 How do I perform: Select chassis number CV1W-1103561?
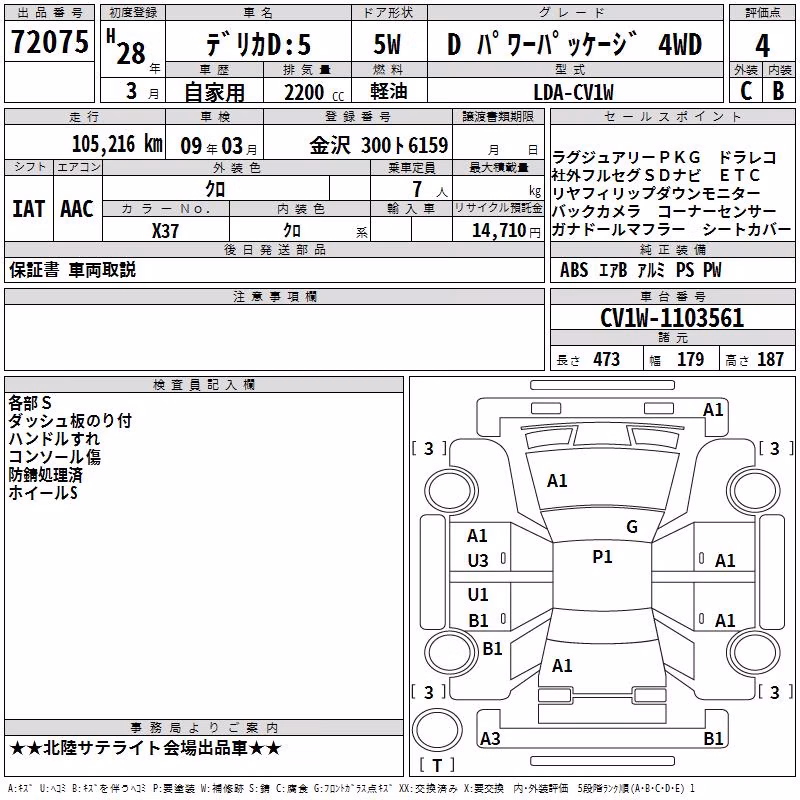tap(672, 318)
